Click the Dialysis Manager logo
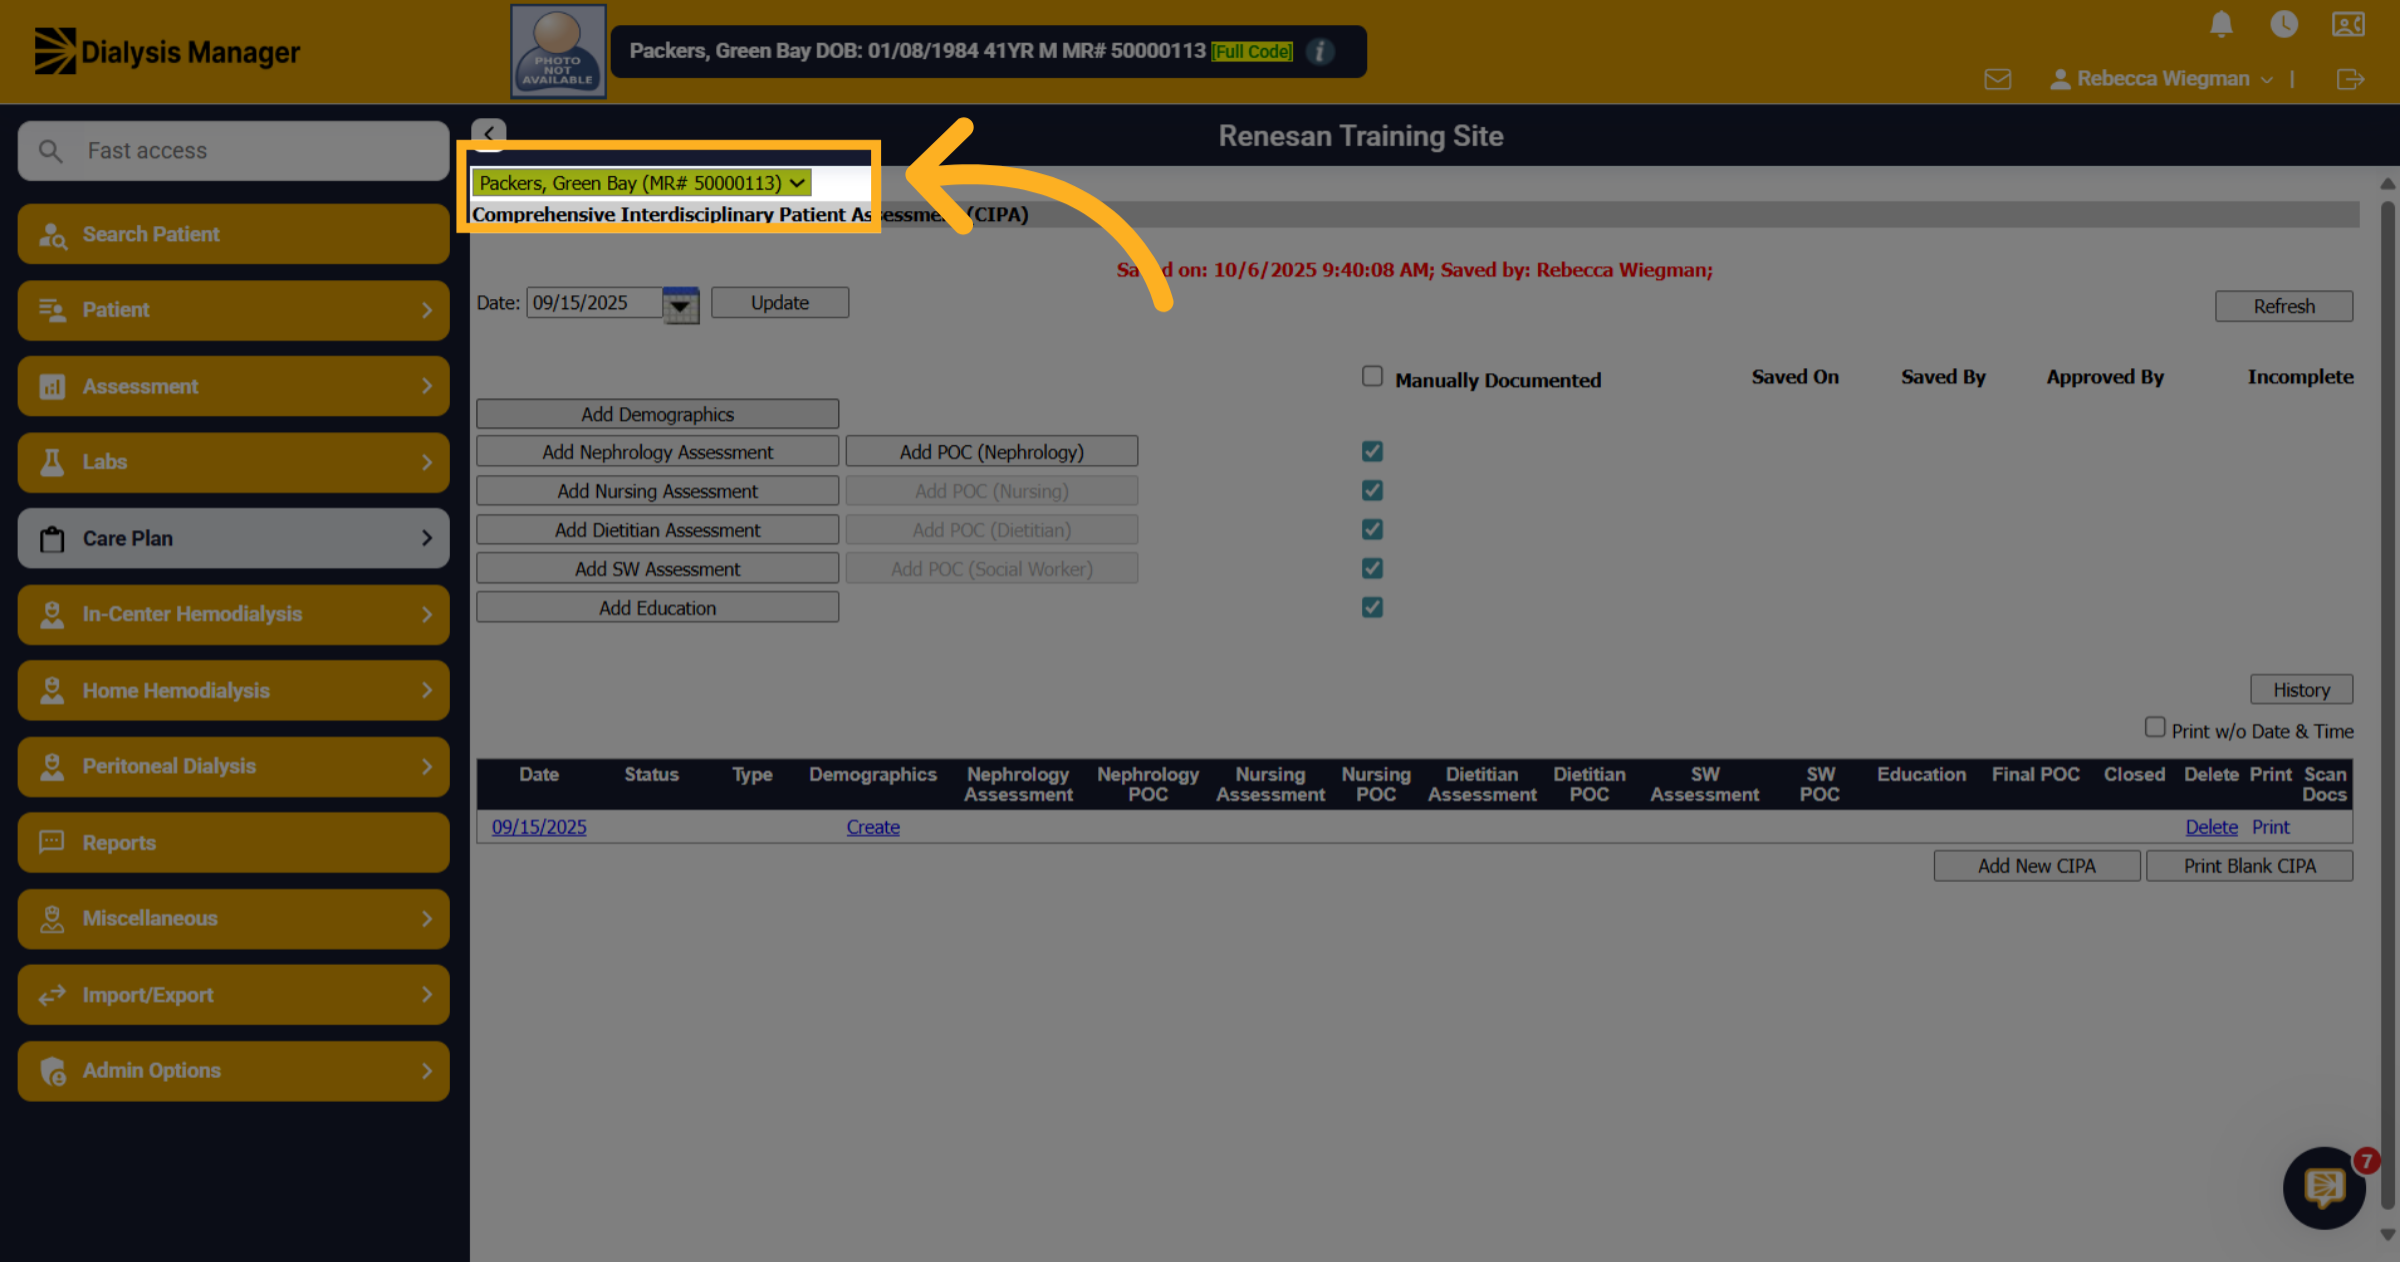Screen dimensions: 2400x1262 (x=167, y=51)
